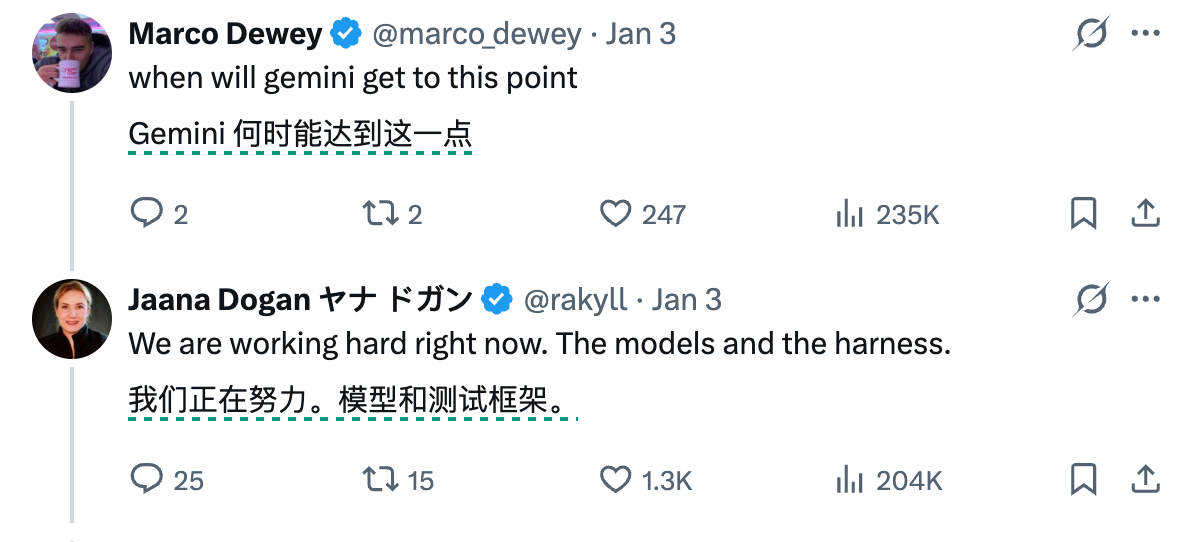The width and height of the screenshot is (1186, 542).
Task: Click Jaana Dogan's profile avatar
Action: pos(72,319)
